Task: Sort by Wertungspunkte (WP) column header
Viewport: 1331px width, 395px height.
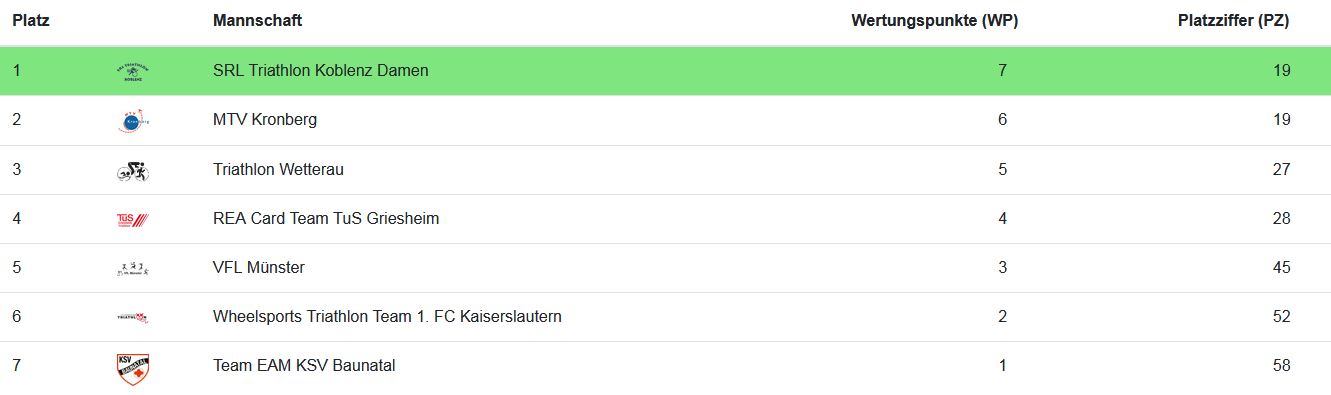Action: (x=934, y=20)
